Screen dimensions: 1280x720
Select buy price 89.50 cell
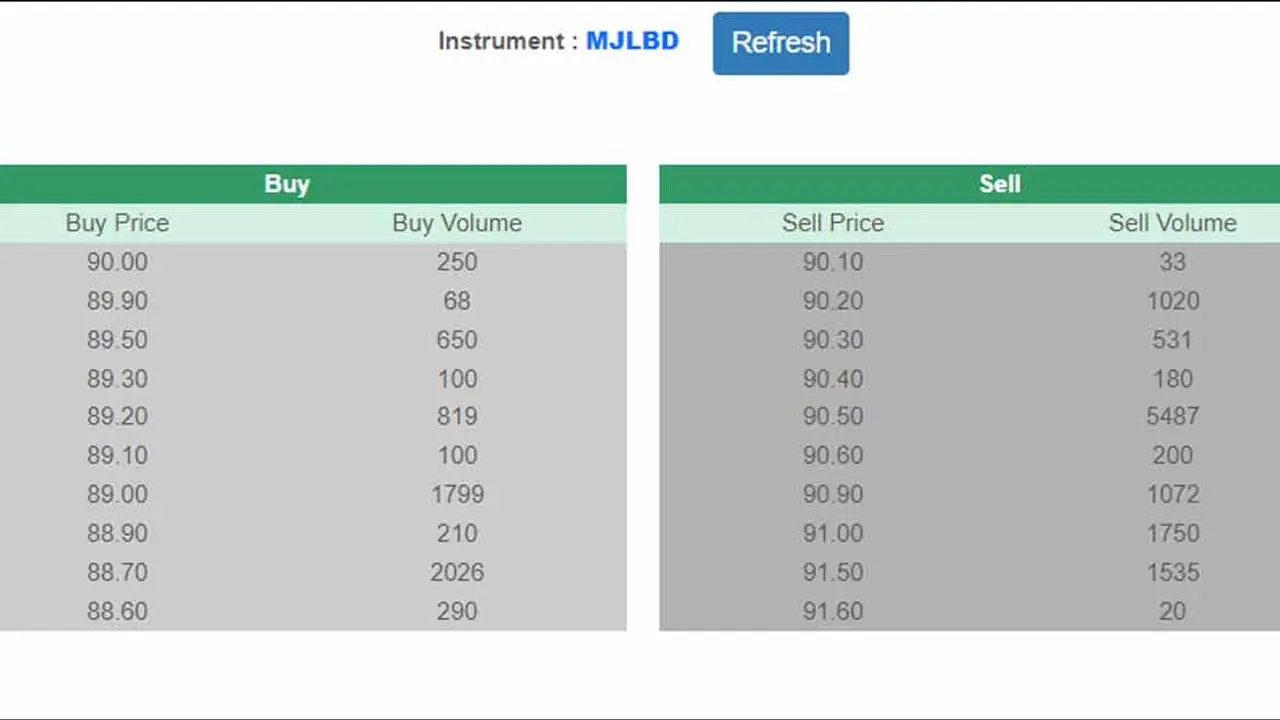click(117, 340)
